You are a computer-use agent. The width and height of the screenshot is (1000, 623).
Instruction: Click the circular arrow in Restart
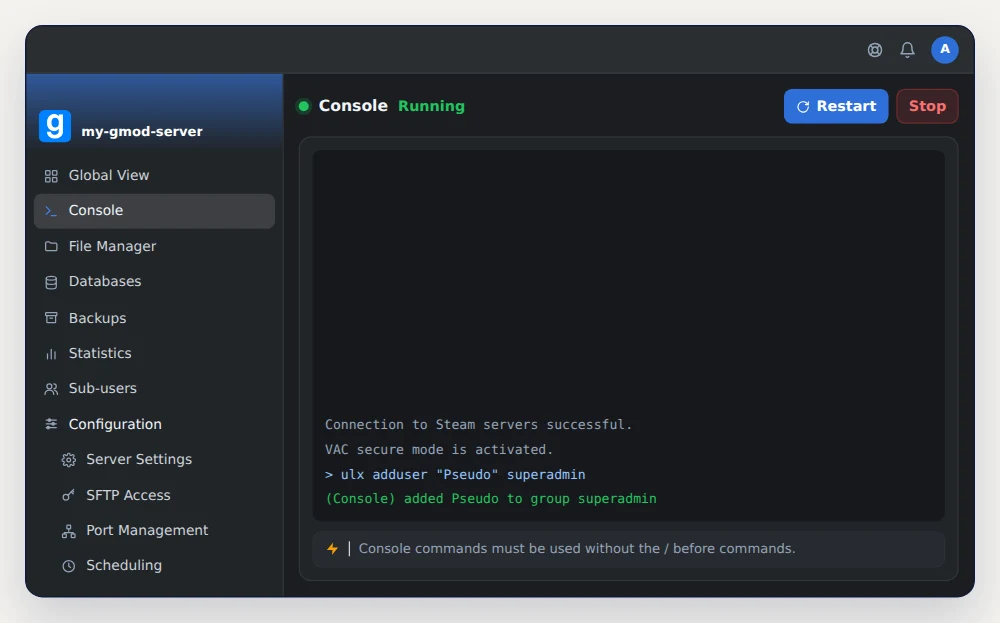803,106
